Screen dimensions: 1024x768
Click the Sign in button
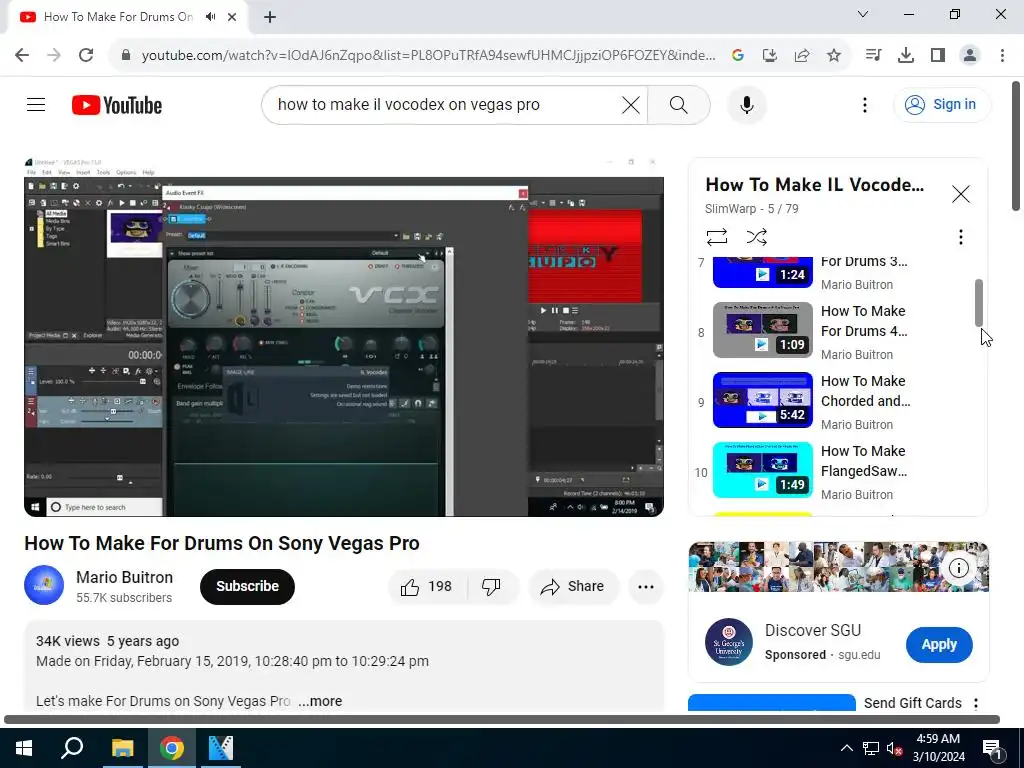point(942,104)
